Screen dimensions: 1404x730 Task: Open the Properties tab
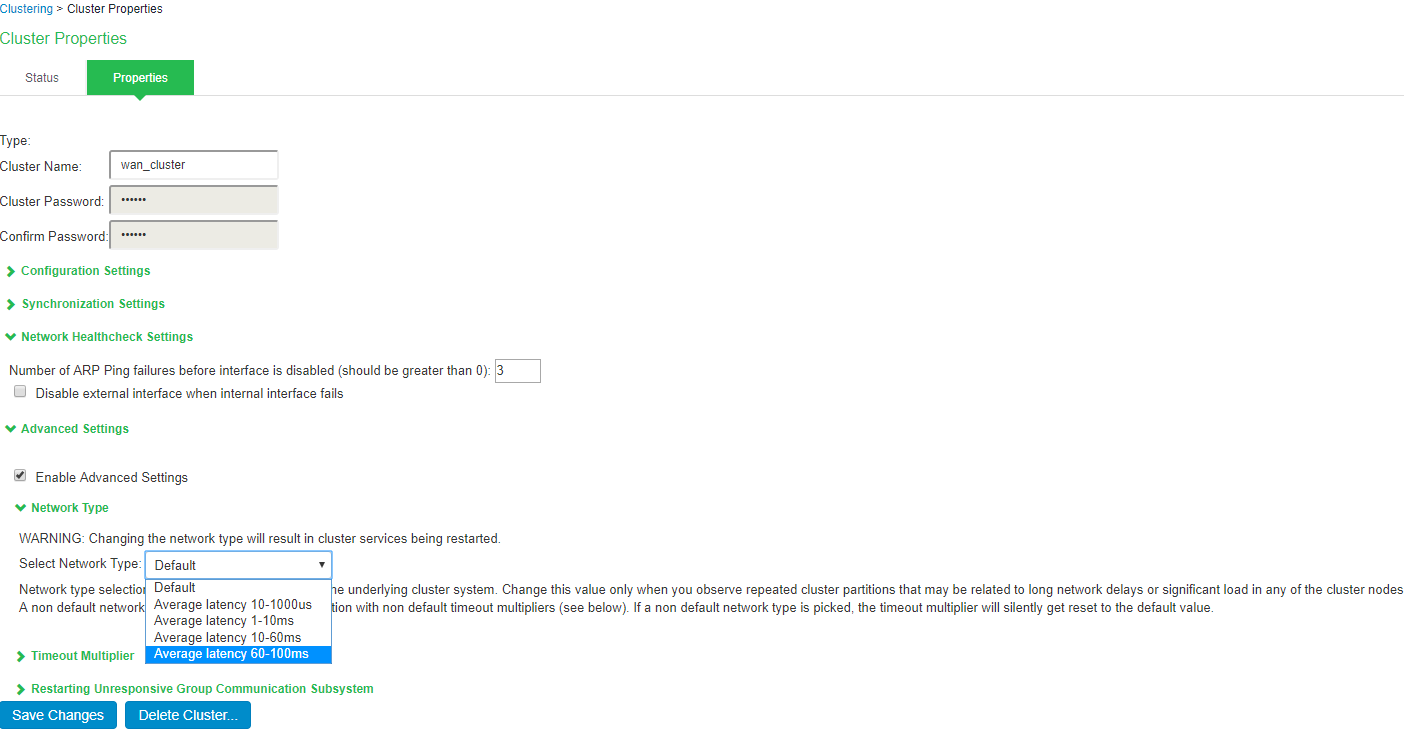click(x=140, y=78)
